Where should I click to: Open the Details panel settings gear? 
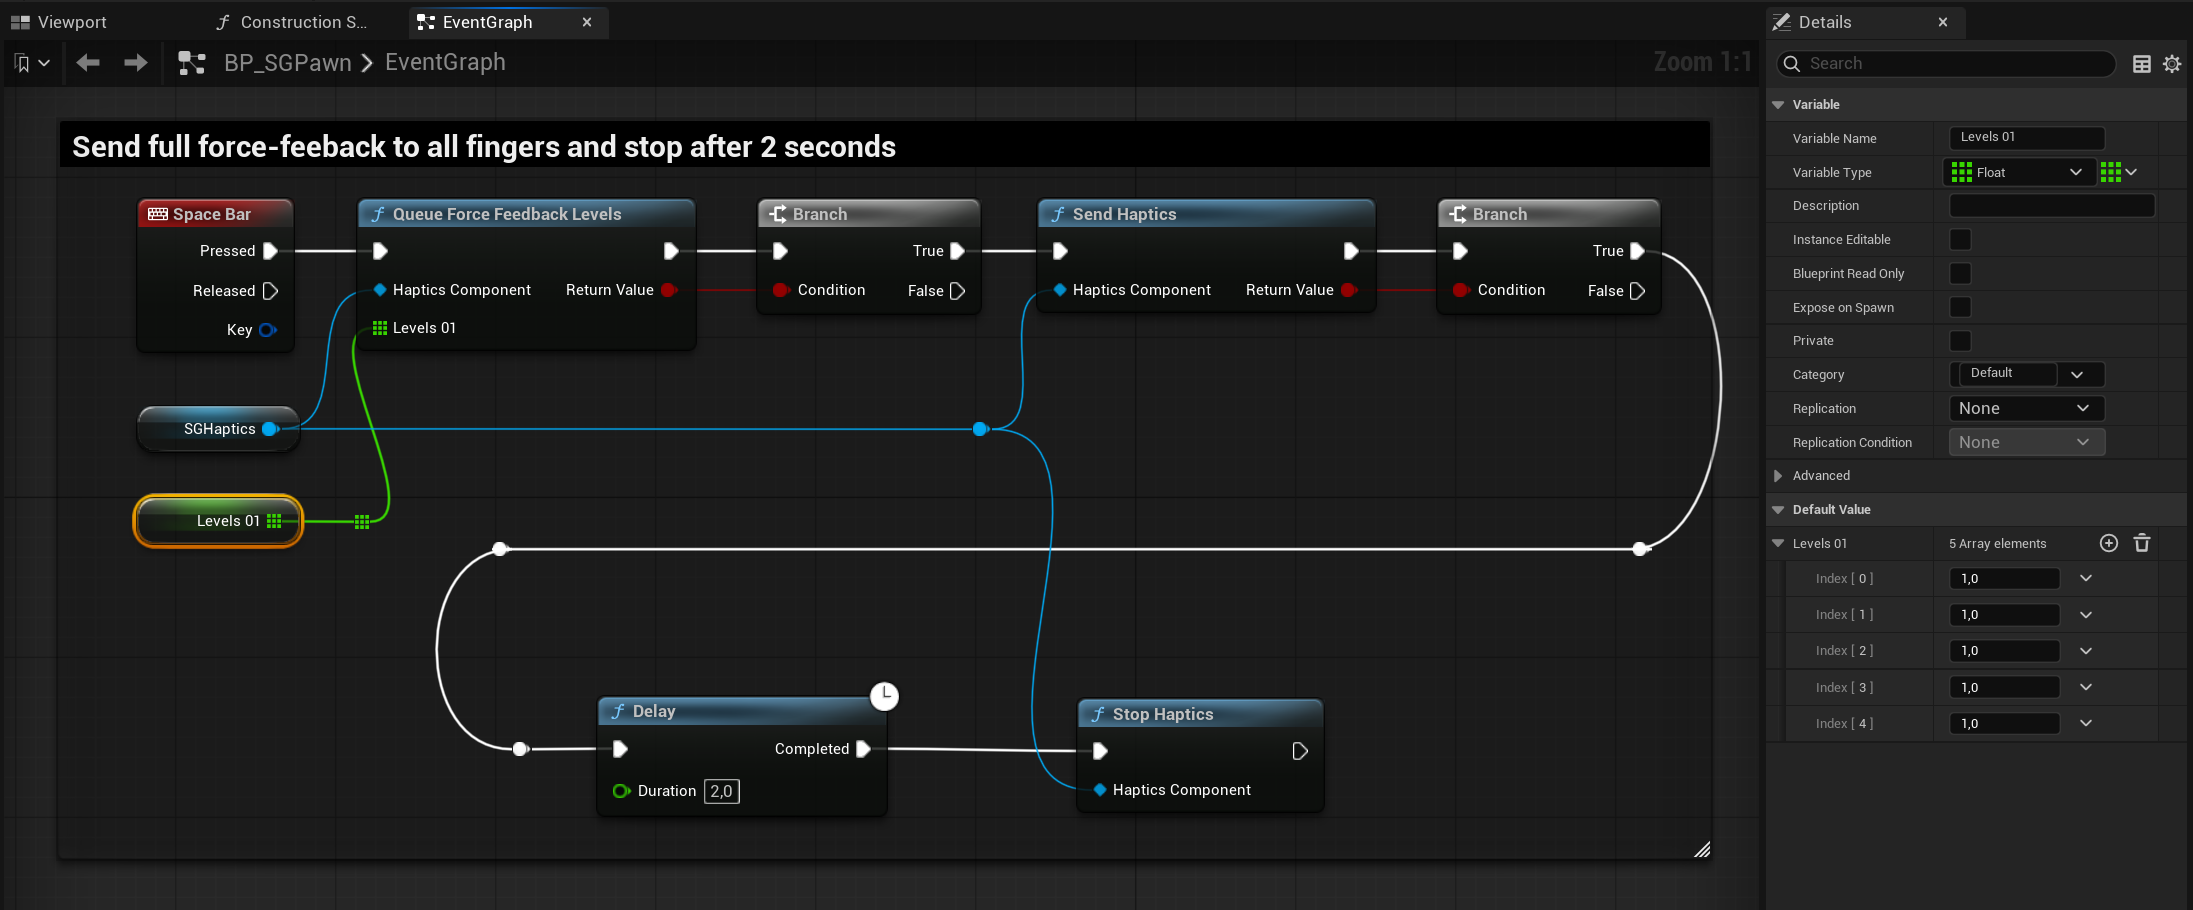click(x=2172, y=63)
